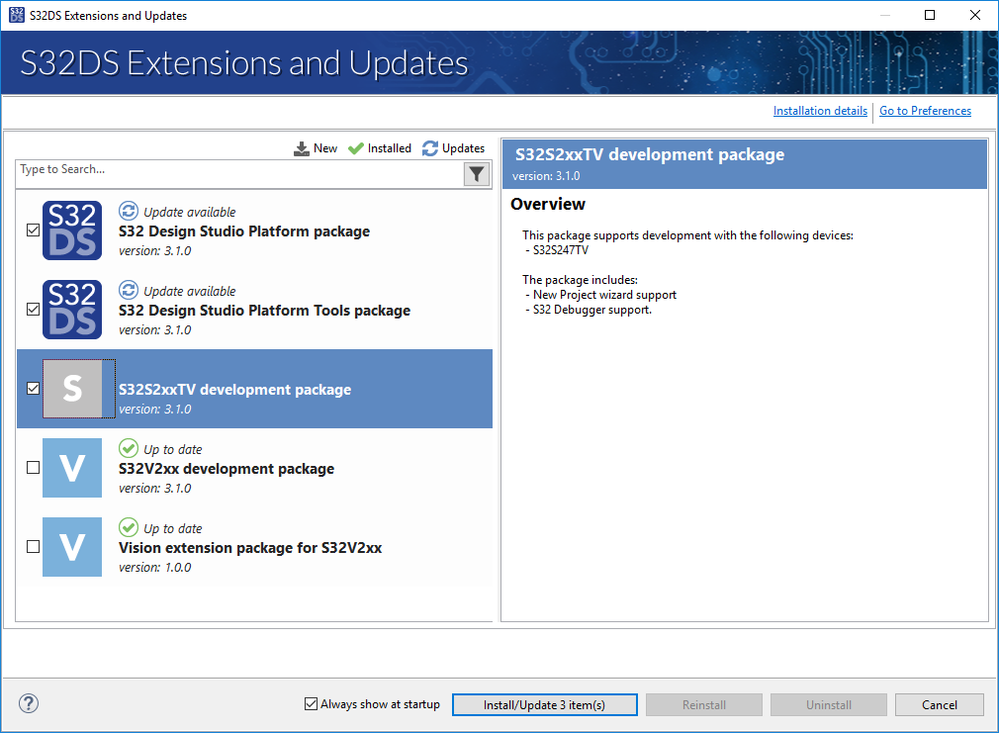Click the Updates refresh filter icon
The image size is (999, 733).
tap(430, 148)
